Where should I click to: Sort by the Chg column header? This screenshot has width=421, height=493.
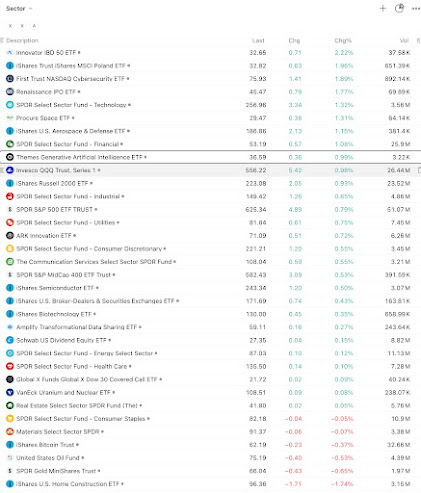(294, 40)
